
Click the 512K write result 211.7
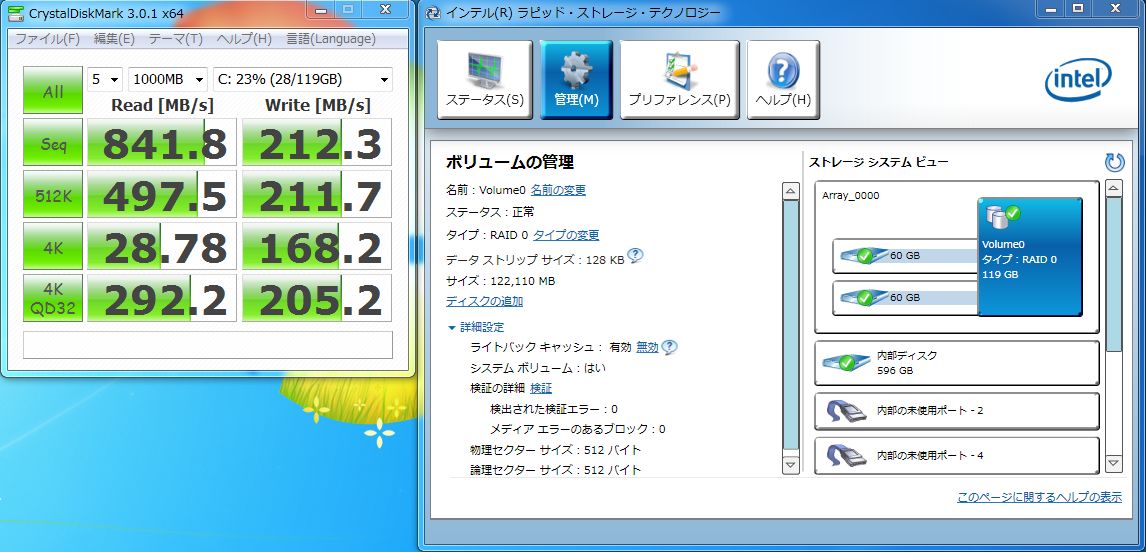(317, 194)
